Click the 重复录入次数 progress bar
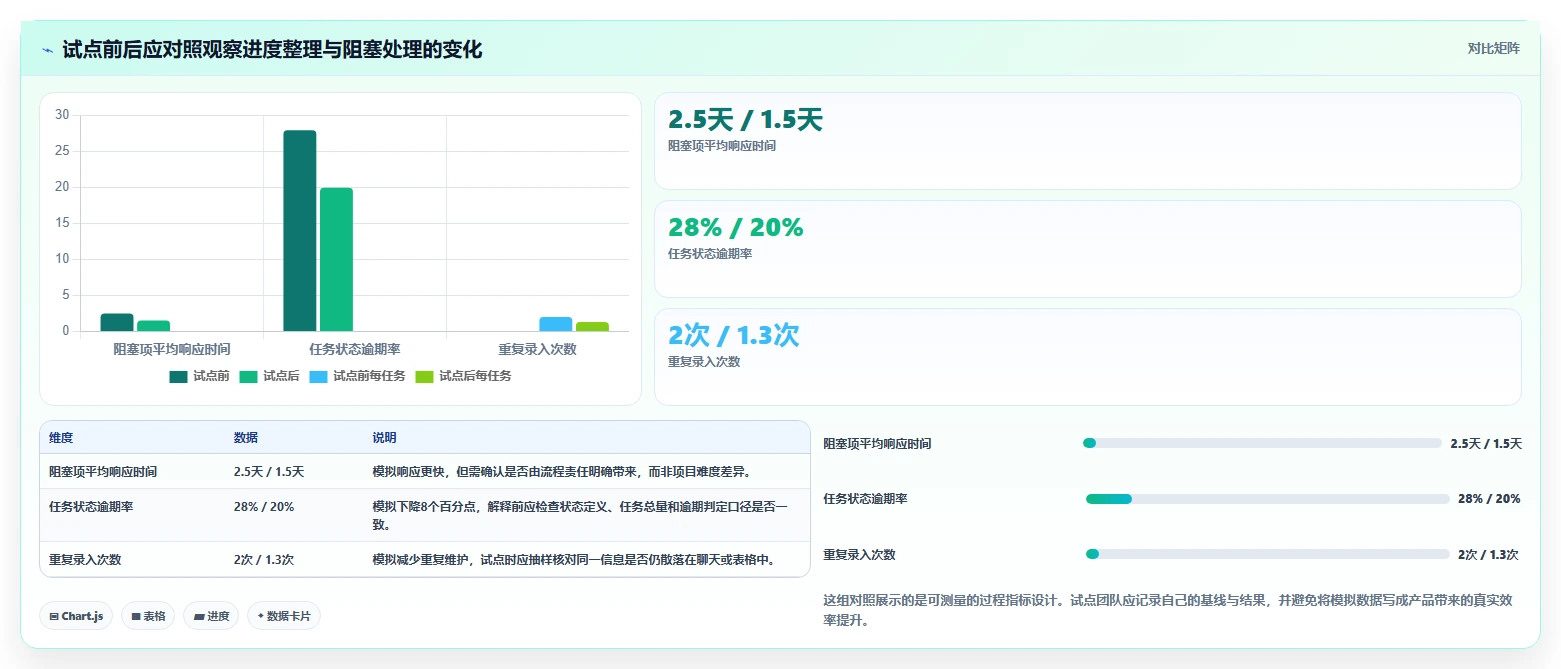1561x669 pixels. tap(1267, 554)
